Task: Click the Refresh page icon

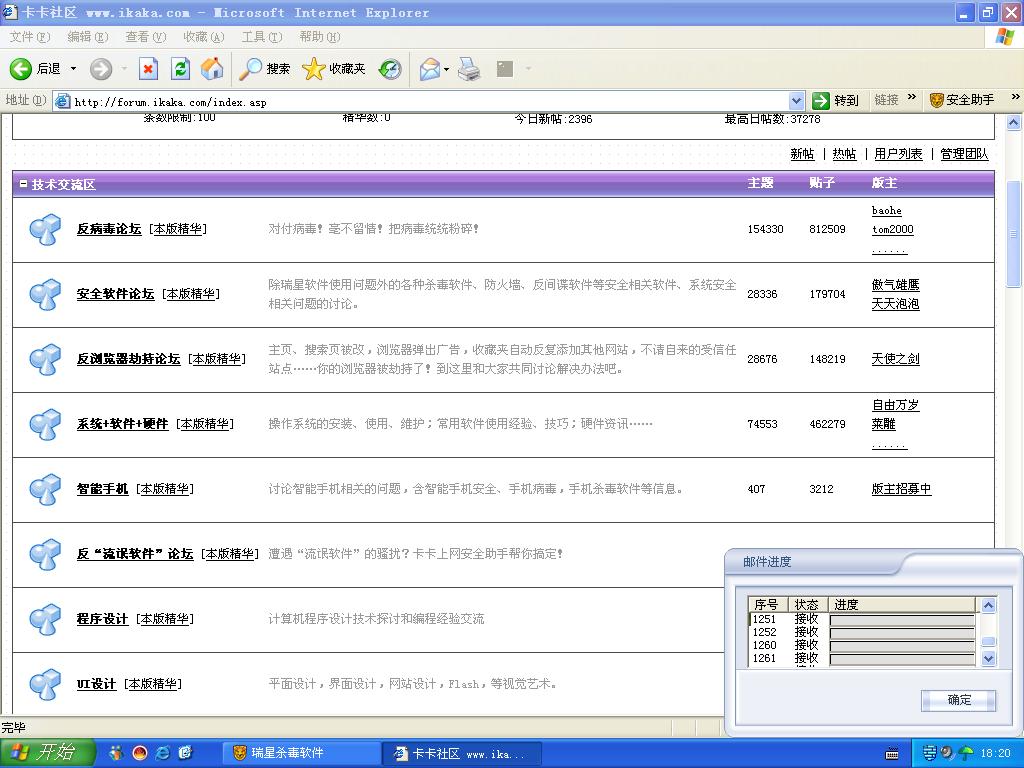Action: (x=180, y=69)
